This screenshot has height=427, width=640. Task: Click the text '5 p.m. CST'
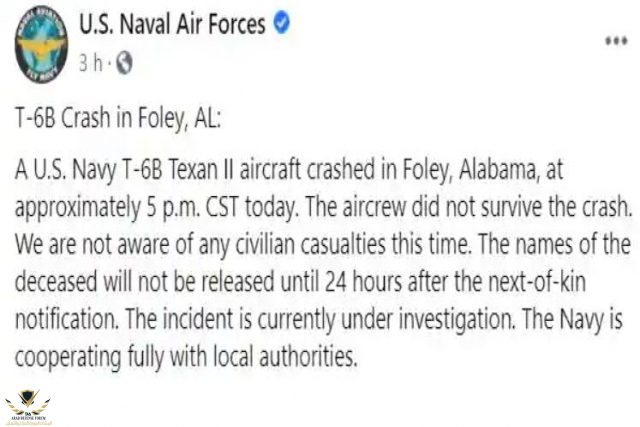[x=192, y=207]
